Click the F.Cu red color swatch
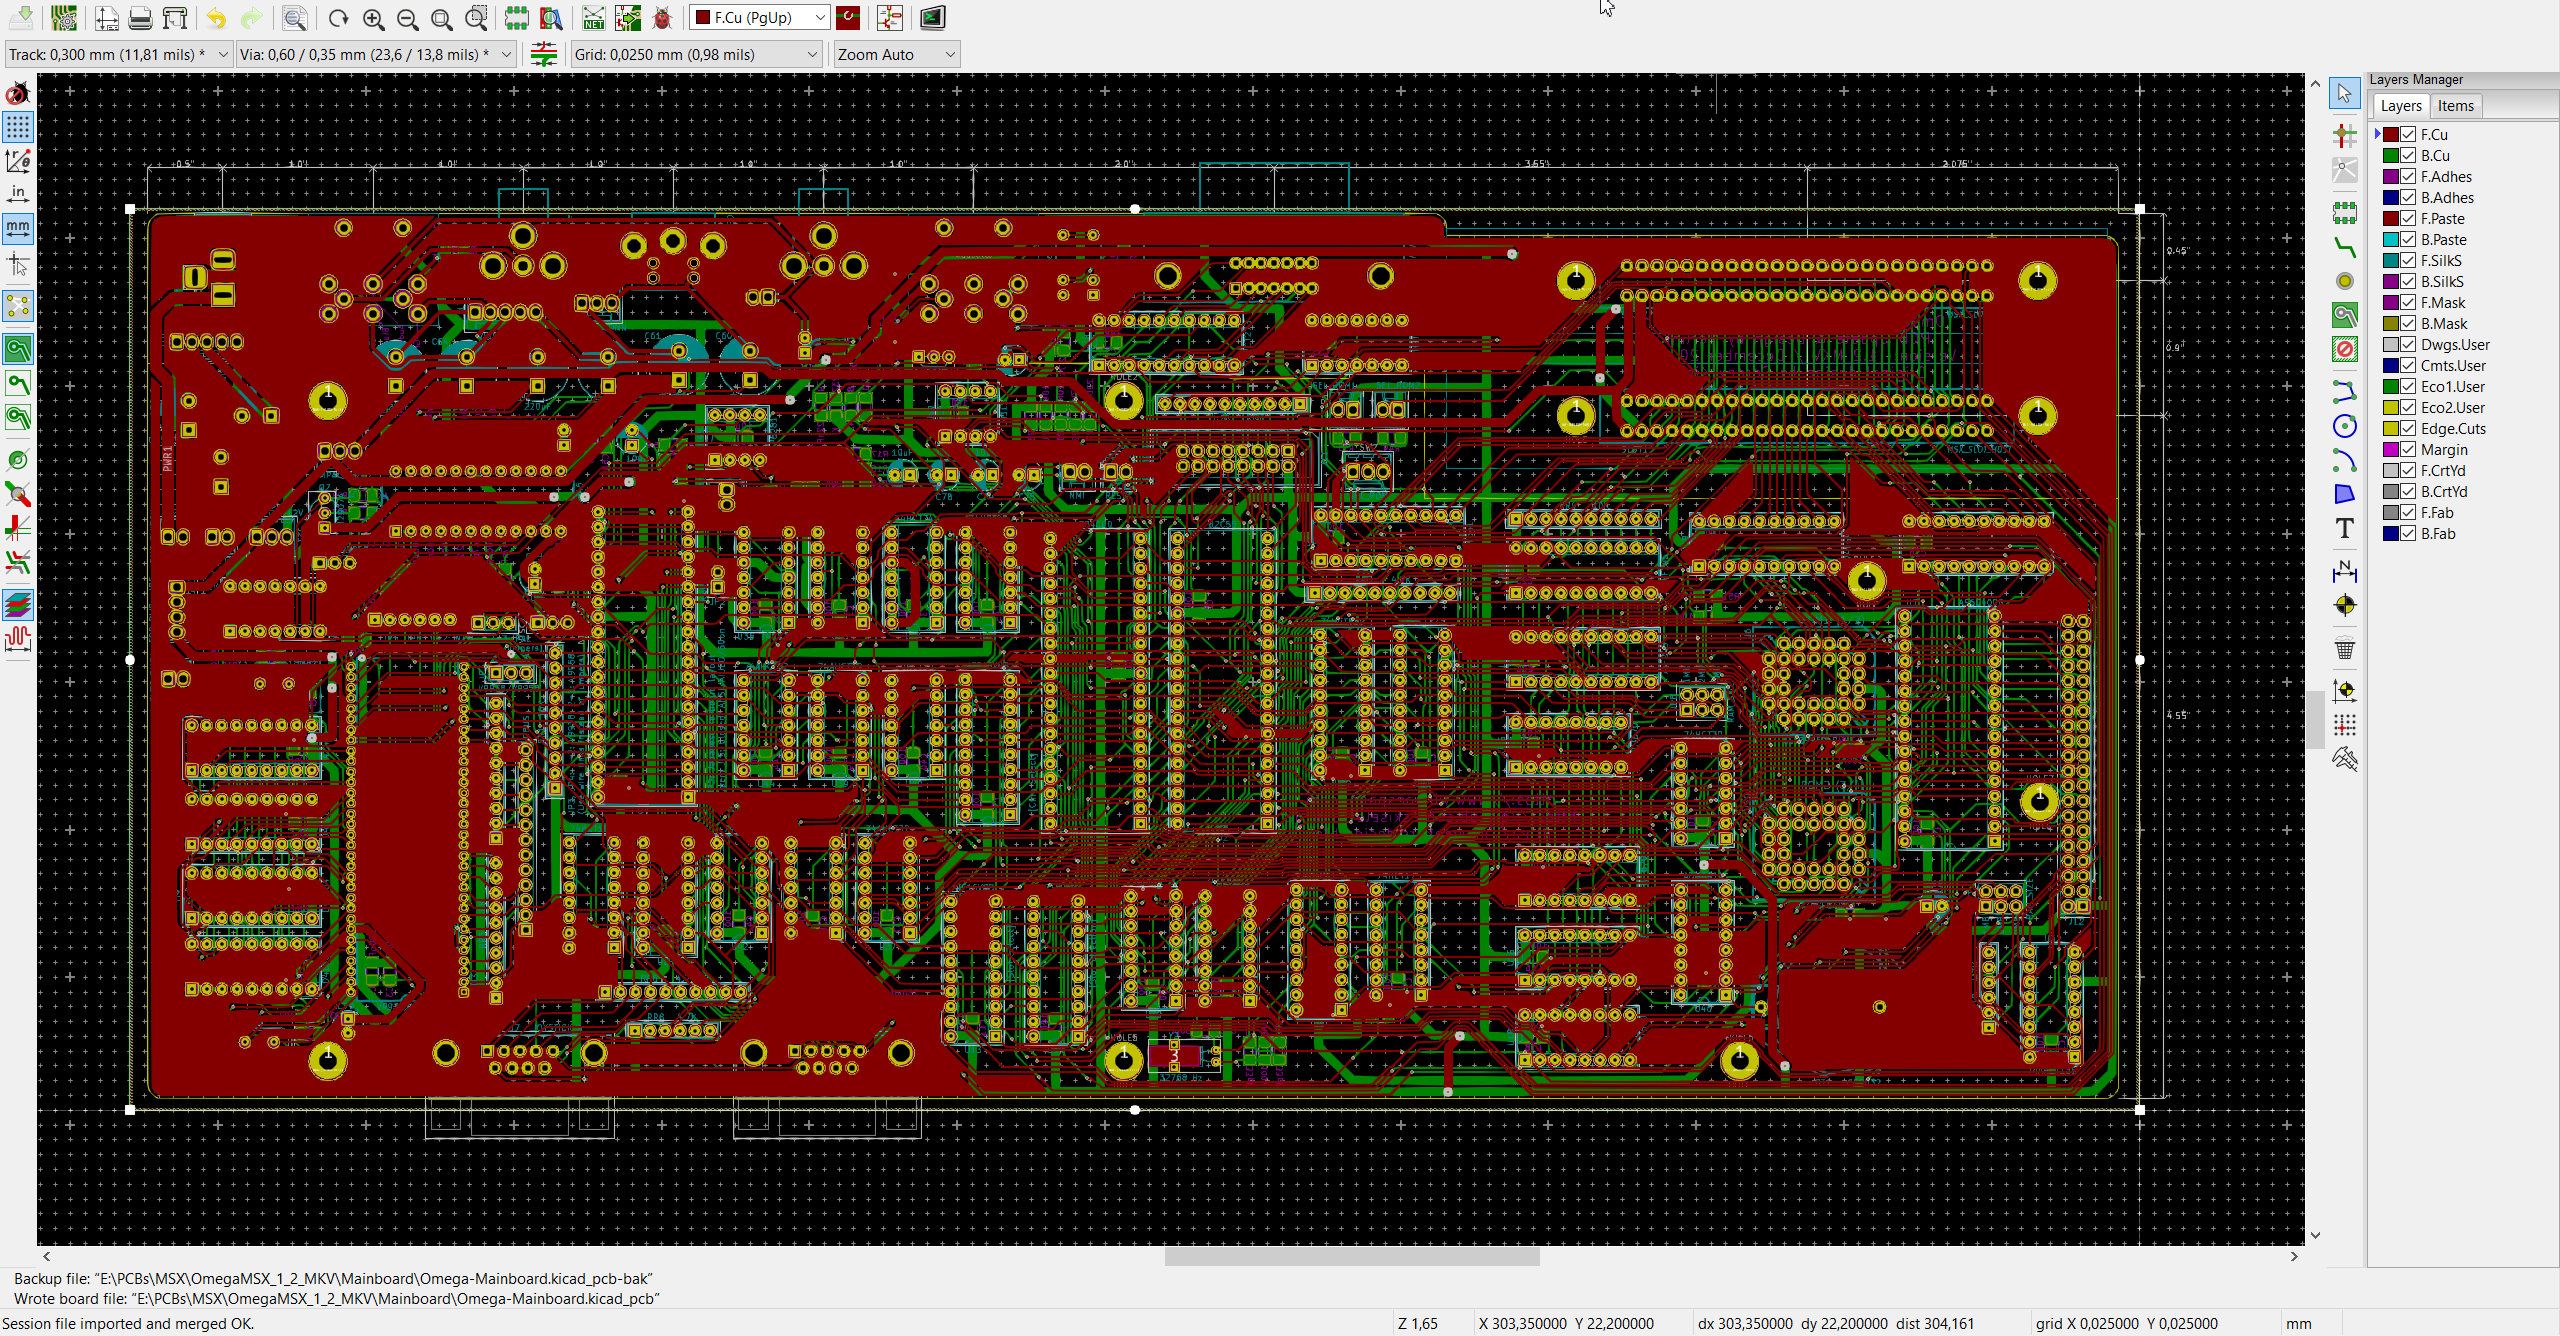The height and width of the screenshot is (1336, 2560). 2390,134
